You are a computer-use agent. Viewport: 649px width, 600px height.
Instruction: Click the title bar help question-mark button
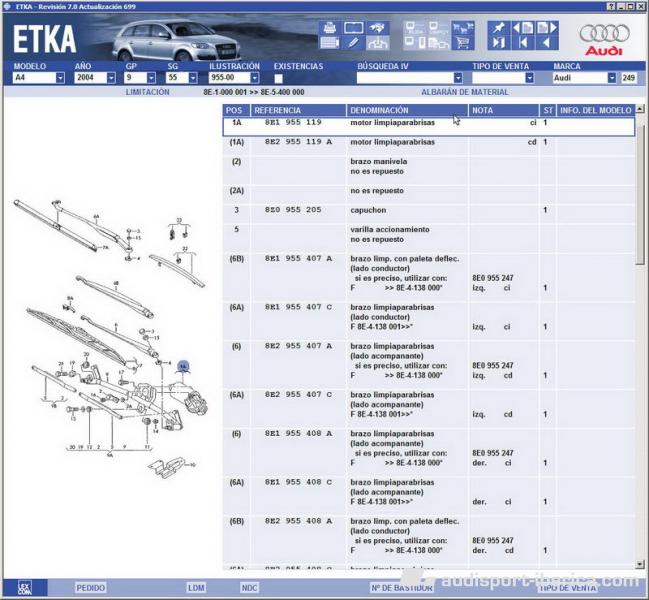tap(611, 6)
